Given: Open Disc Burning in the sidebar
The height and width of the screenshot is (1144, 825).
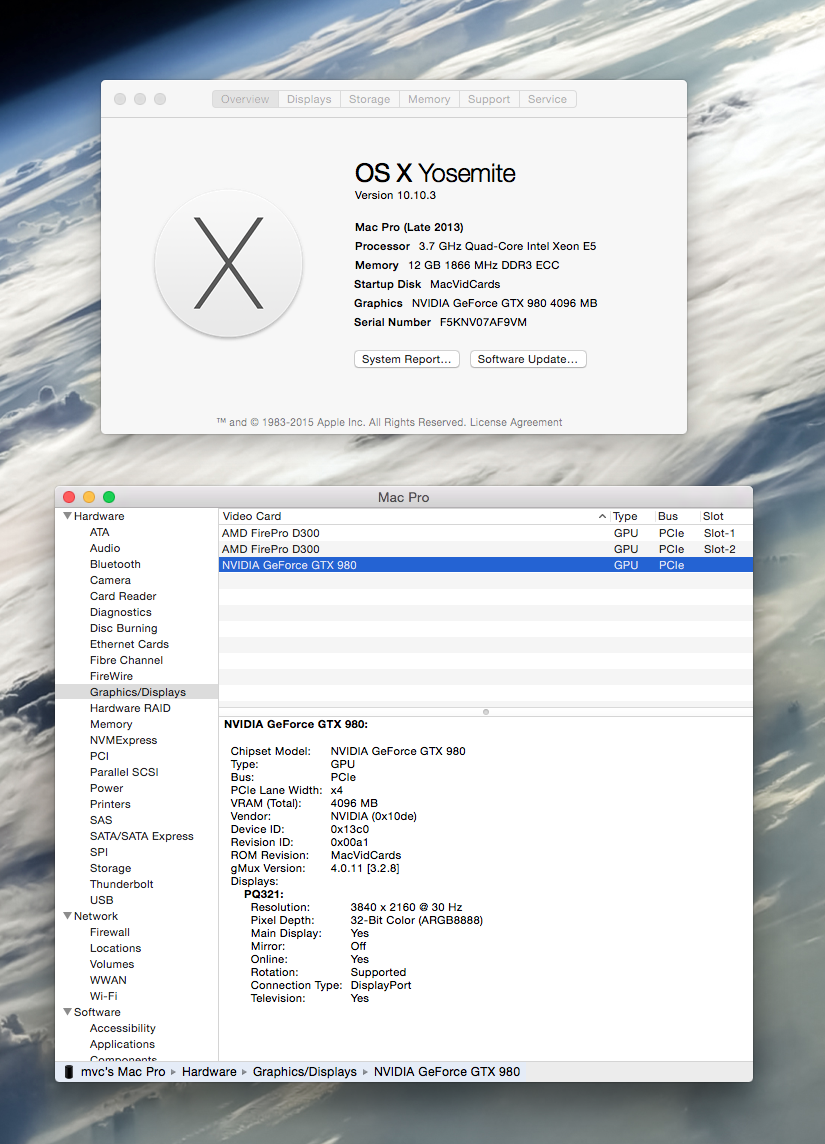Looking at the screenshot, I should pos(124,629).
